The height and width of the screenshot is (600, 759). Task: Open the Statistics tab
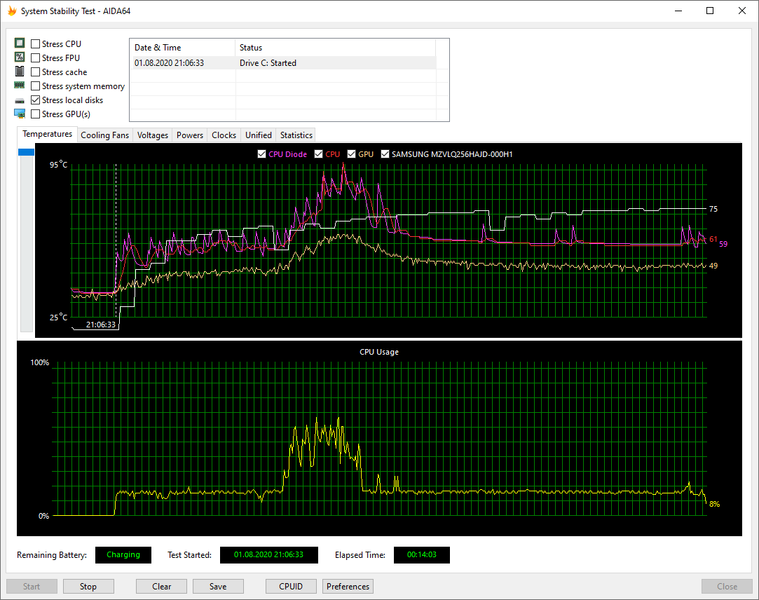tap(296, 135)
